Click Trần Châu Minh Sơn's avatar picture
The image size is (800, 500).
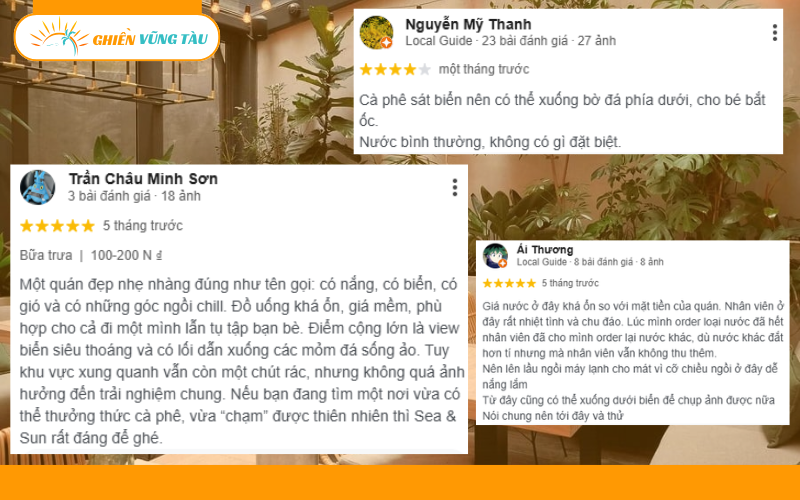(x=38, y=187)
